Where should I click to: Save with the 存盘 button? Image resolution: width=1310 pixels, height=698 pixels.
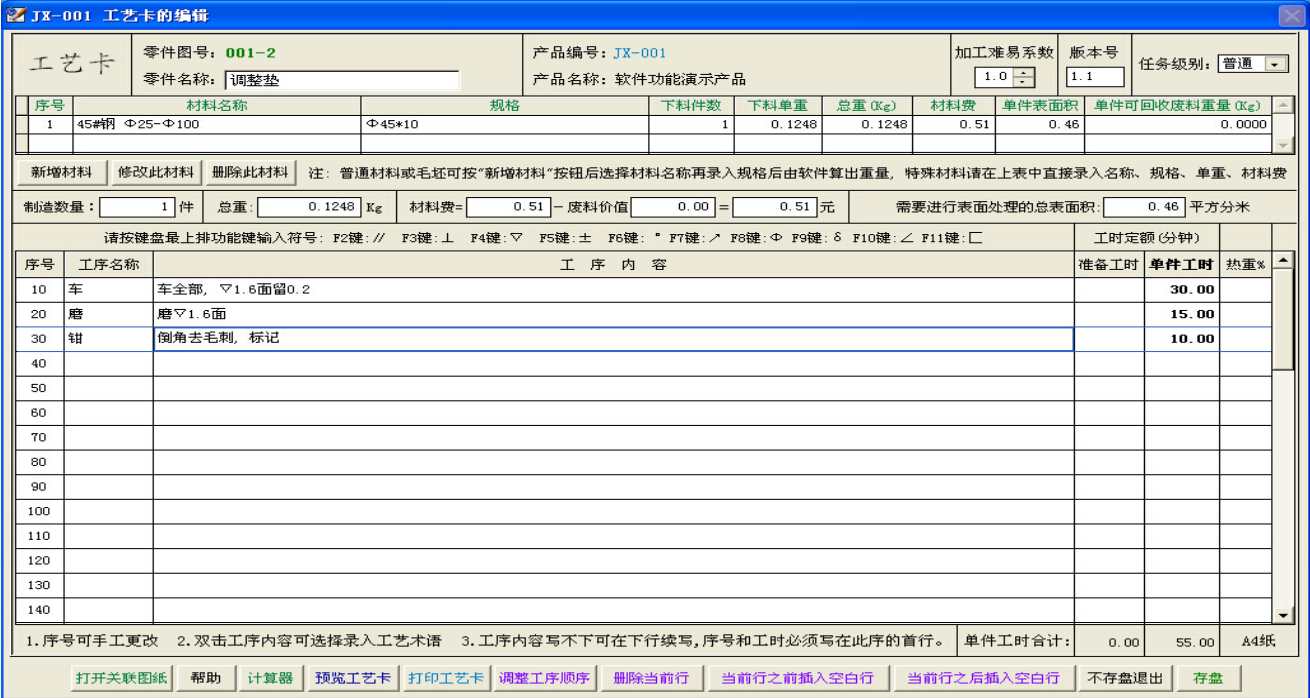tap(1208, 678)
